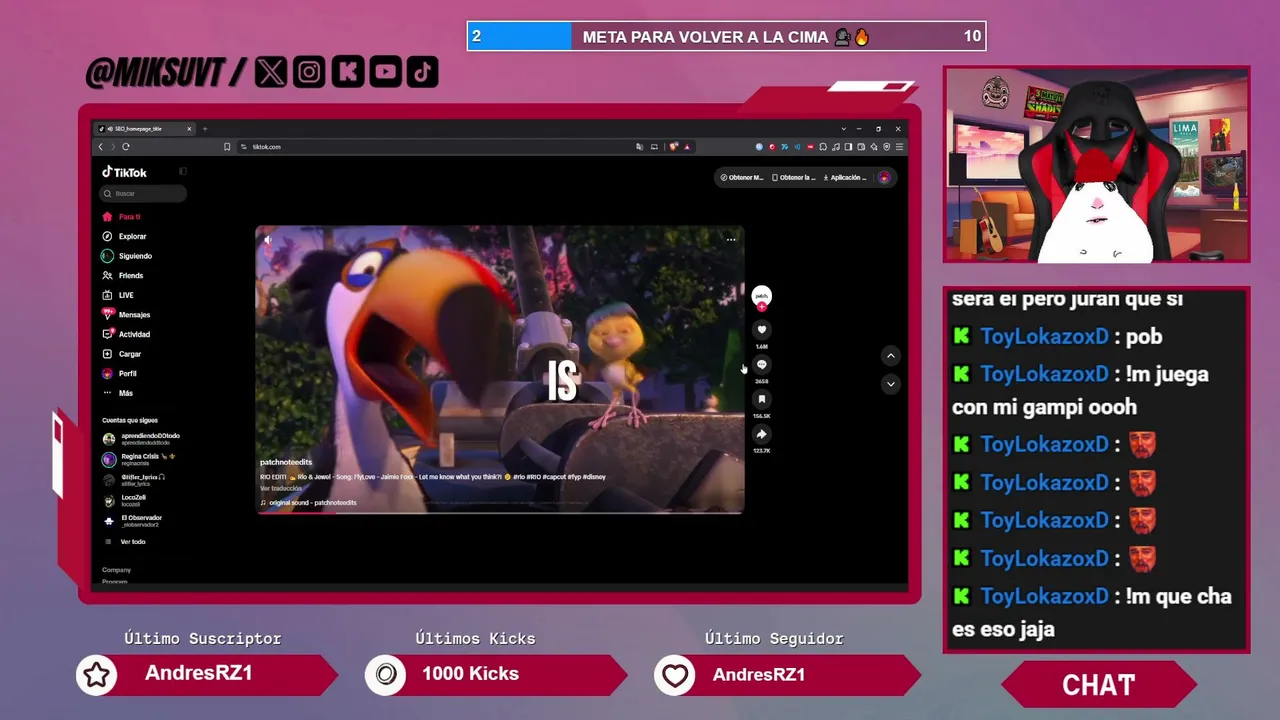
Task: Select the SEO_homepage_title browser tab
Action: [x=145, y=129]
